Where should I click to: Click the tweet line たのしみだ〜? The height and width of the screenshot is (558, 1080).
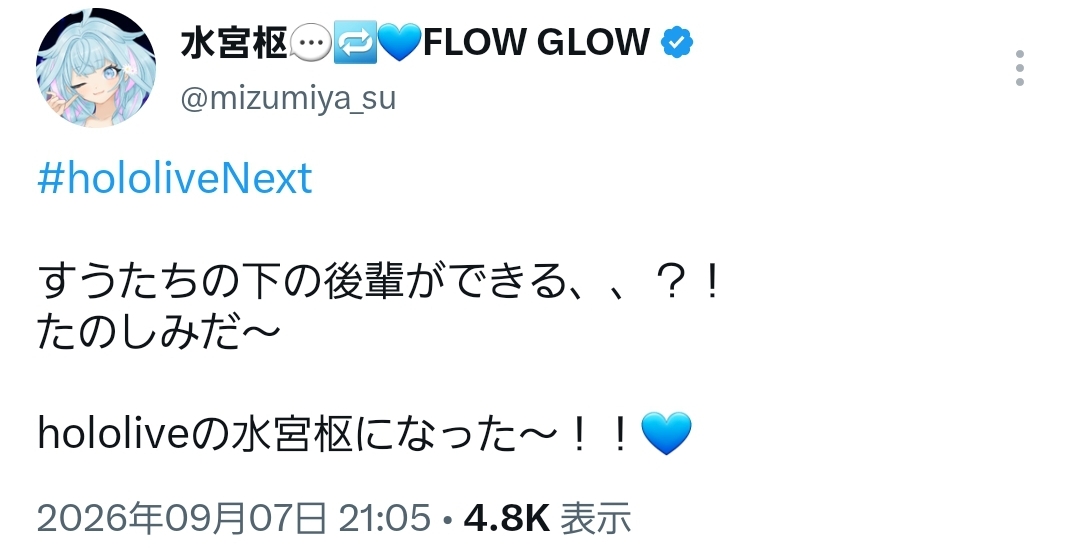pyautogui.click(x=159, y=332)
